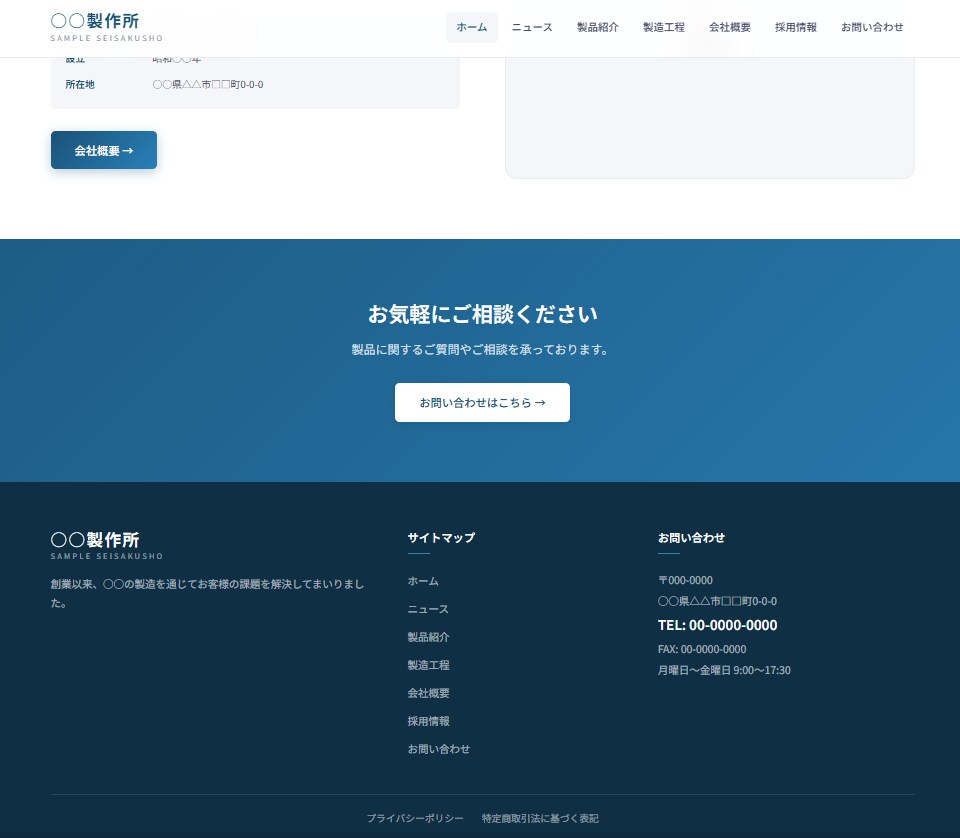Click the 所在地 label in company table
The width and height of the screenshot is (960, 838).
coord(80,84)
